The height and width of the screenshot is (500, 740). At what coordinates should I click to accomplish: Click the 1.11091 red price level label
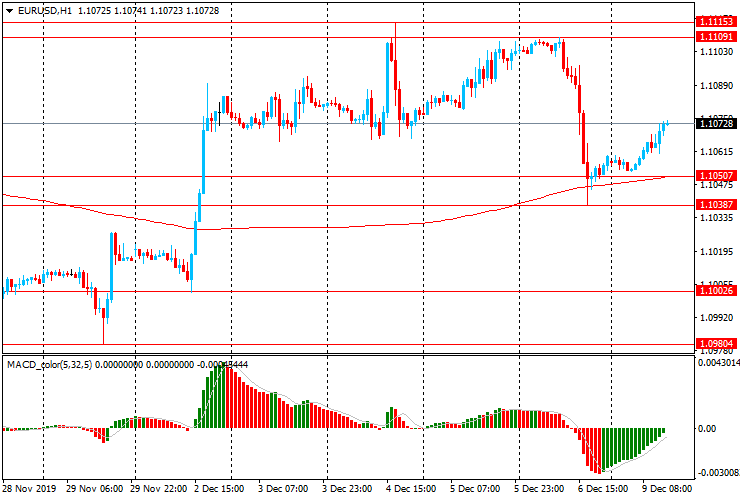click(x=716, y=37)
